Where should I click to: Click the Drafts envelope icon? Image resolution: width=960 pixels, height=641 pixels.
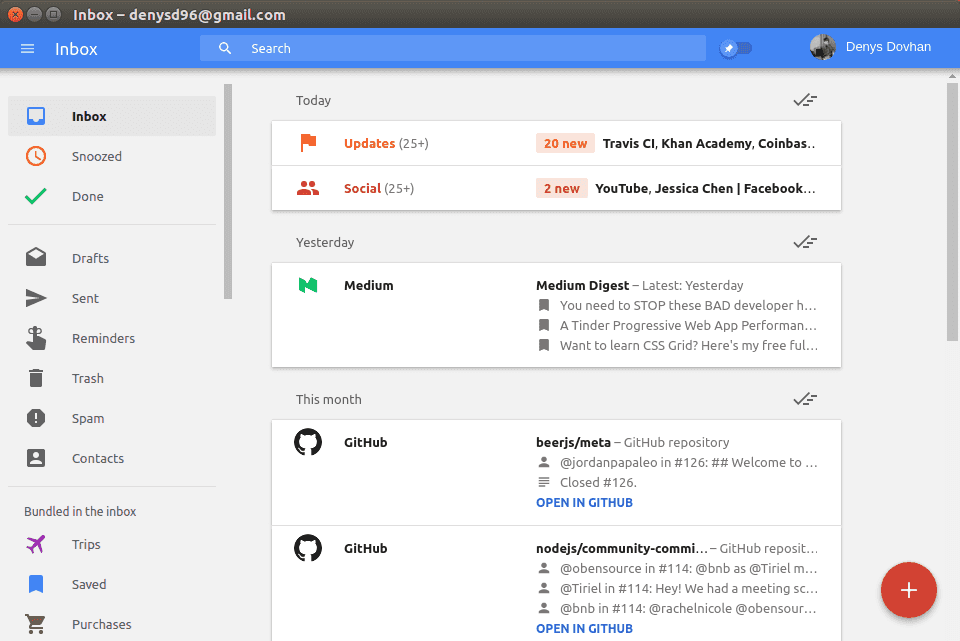coord(36,257)
